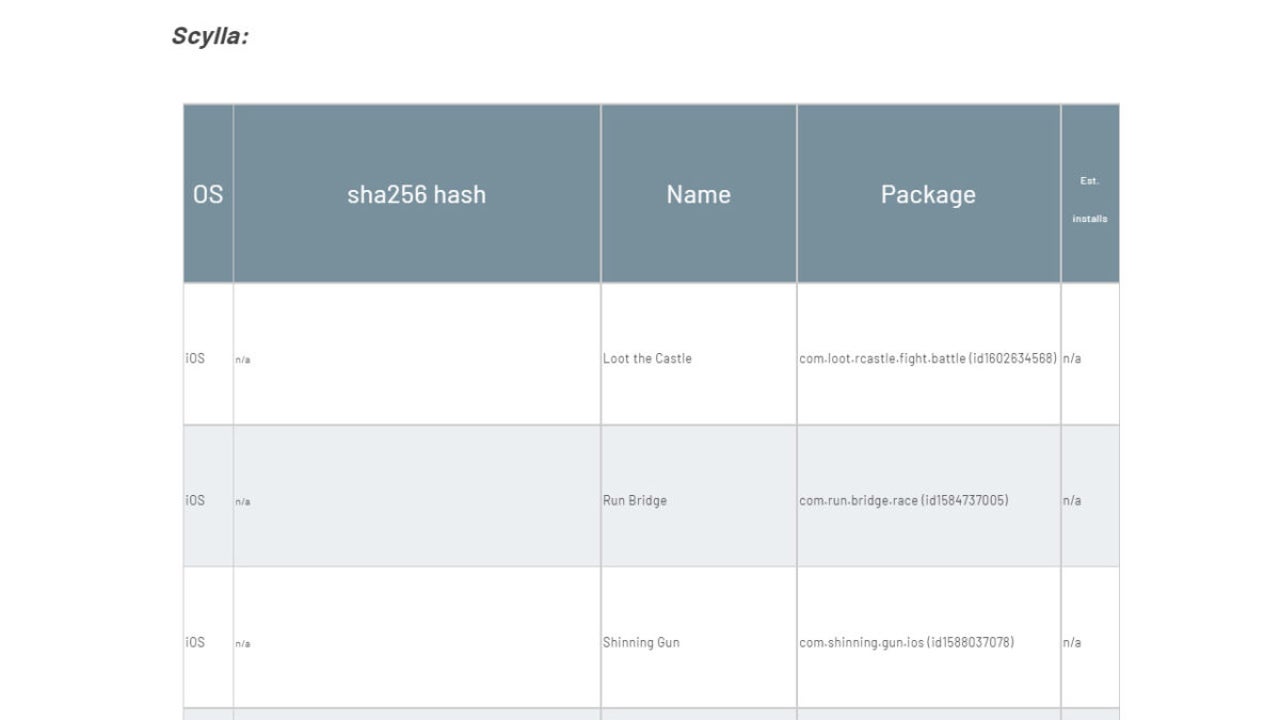Click the Name column header

click(x=698, y=194)
